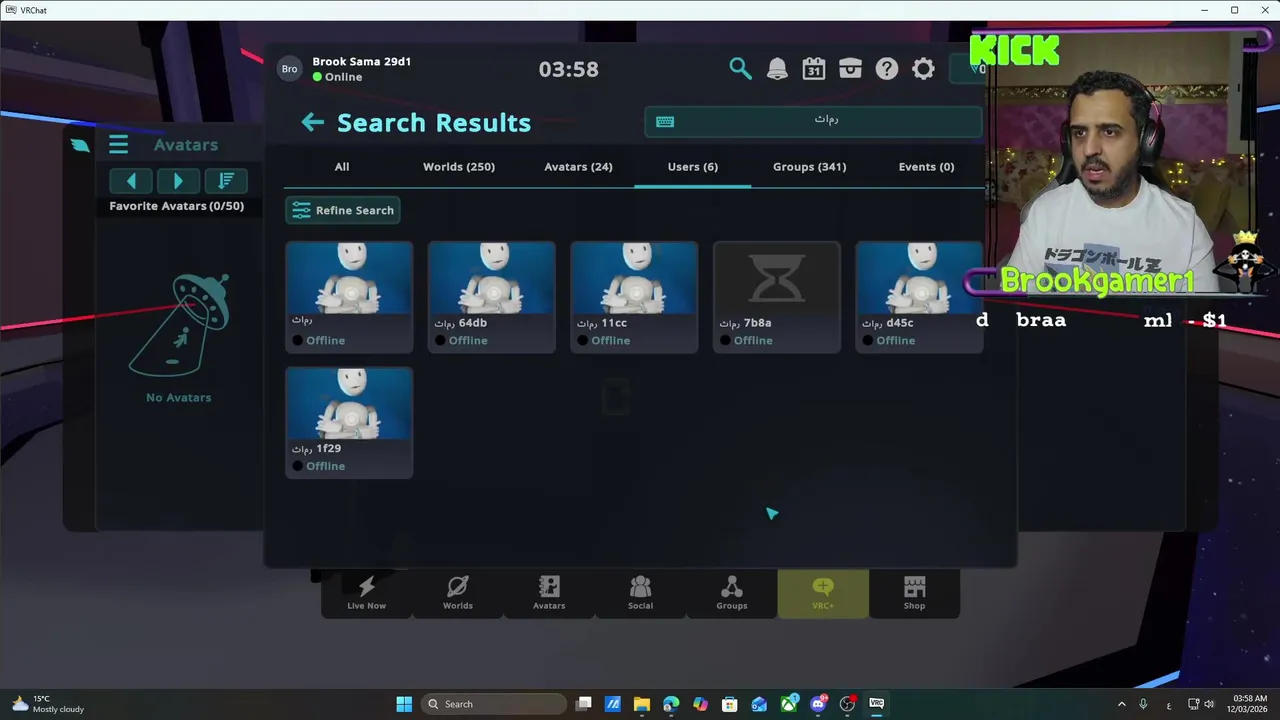Show hidden system tray icons
The width and height of the screenshot is (1280, 720).
click(1121, 704)
